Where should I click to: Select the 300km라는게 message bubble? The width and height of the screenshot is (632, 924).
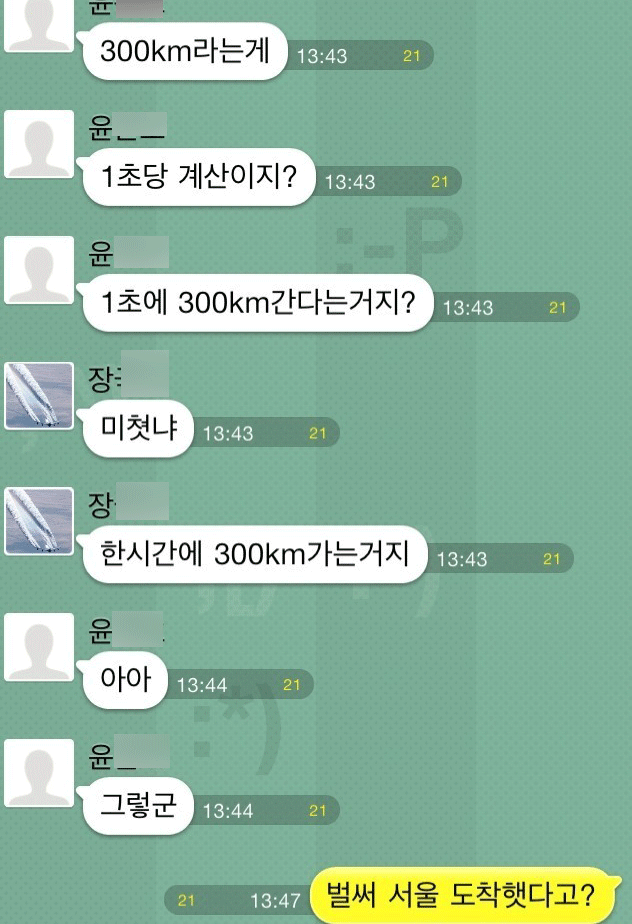coord(185,51)
